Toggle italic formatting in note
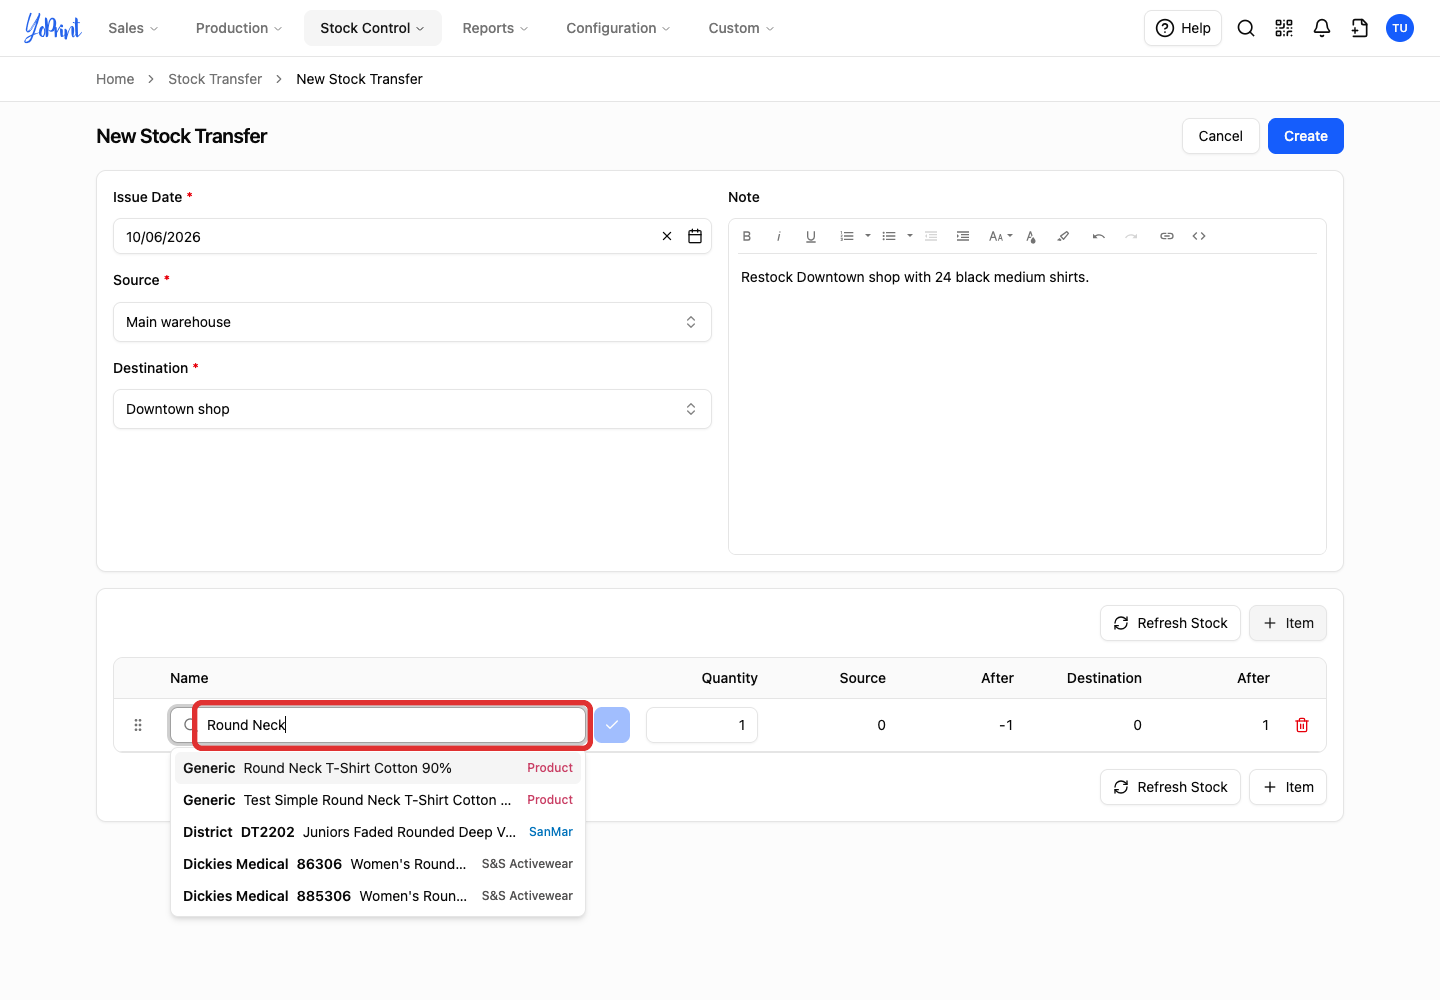The image size is (1440, 1000). click(x=779, y=236)
